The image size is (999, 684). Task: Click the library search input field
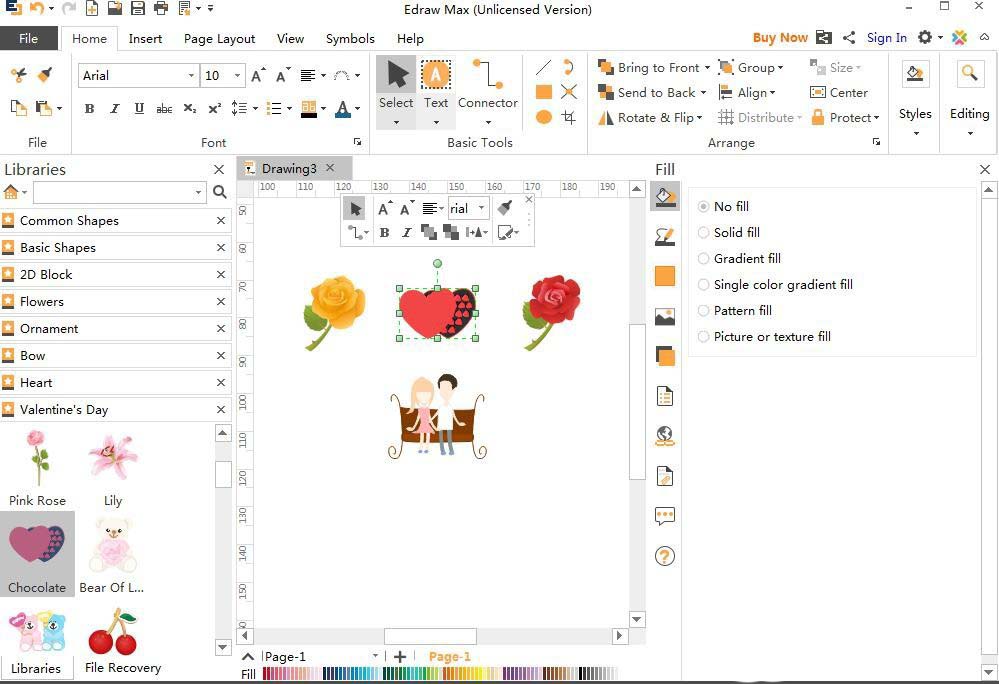click(119, 192)
